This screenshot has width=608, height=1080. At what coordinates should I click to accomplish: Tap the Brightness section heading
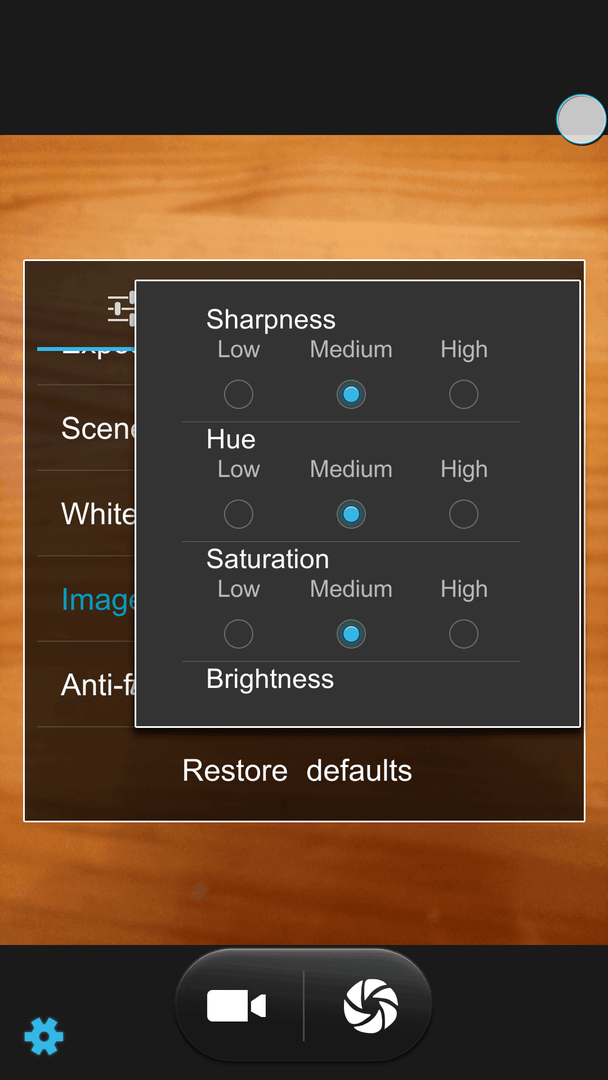(x=270, y=679)
